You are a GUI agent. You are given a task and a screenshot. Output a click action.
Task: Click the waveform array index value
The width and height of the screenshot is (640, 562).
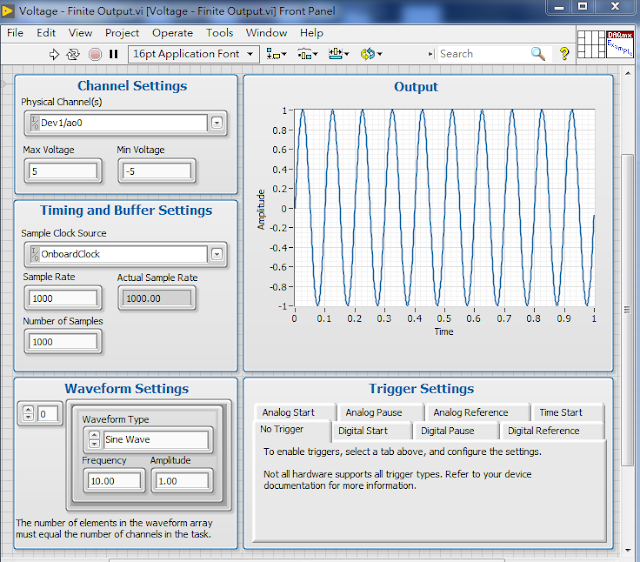(48, 414)
